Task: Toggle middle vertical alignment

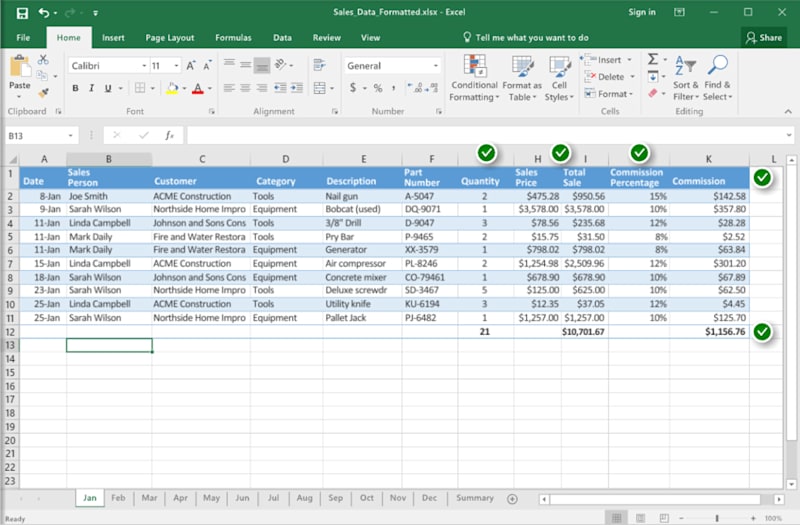Action: [245, 65]
